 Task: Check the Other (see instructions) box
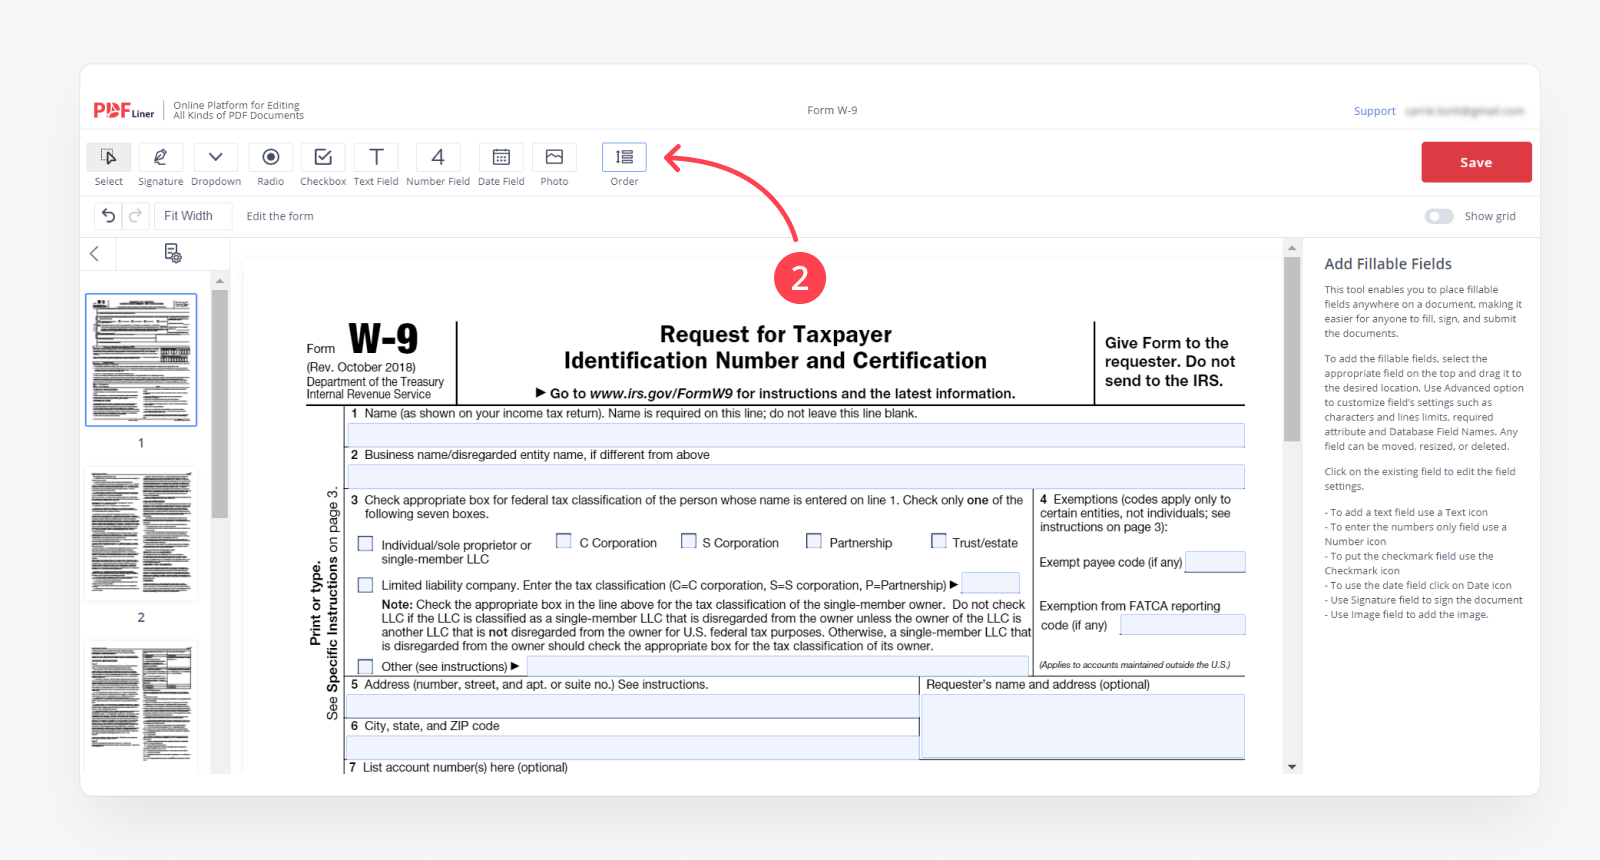pos(366,667)
